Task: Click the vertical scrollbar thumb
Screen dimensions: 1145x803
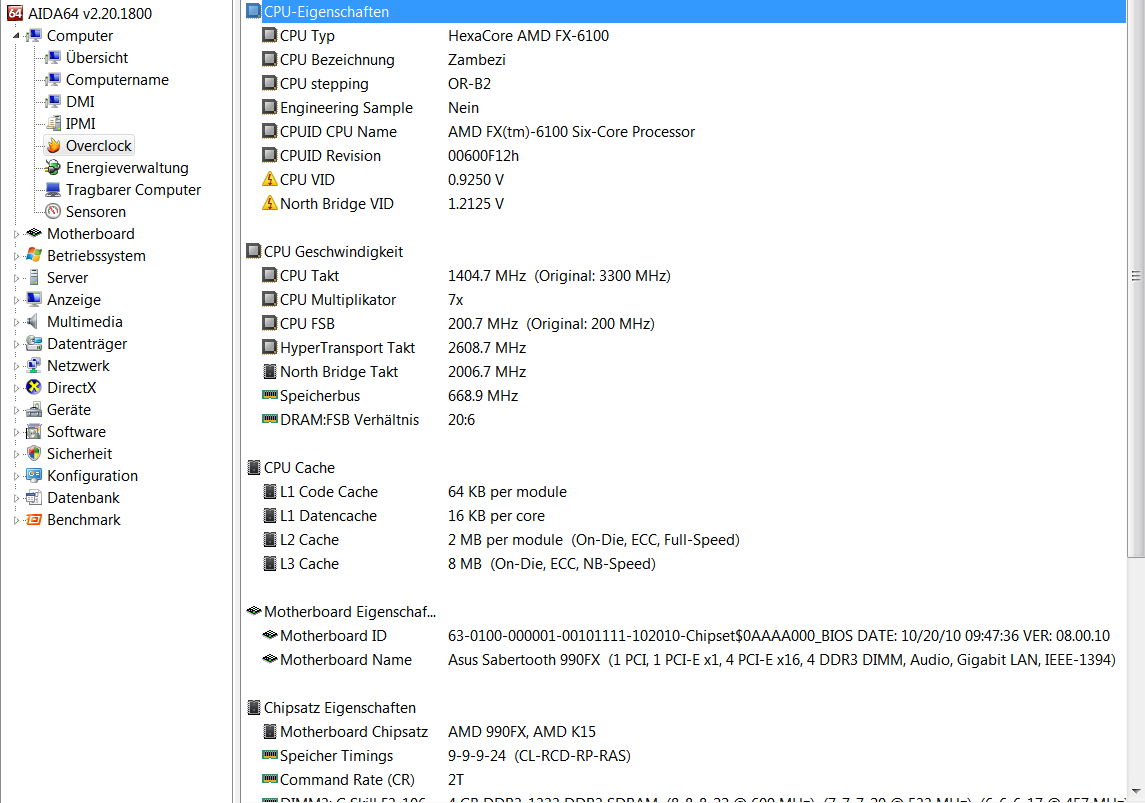Action: 1136,276
